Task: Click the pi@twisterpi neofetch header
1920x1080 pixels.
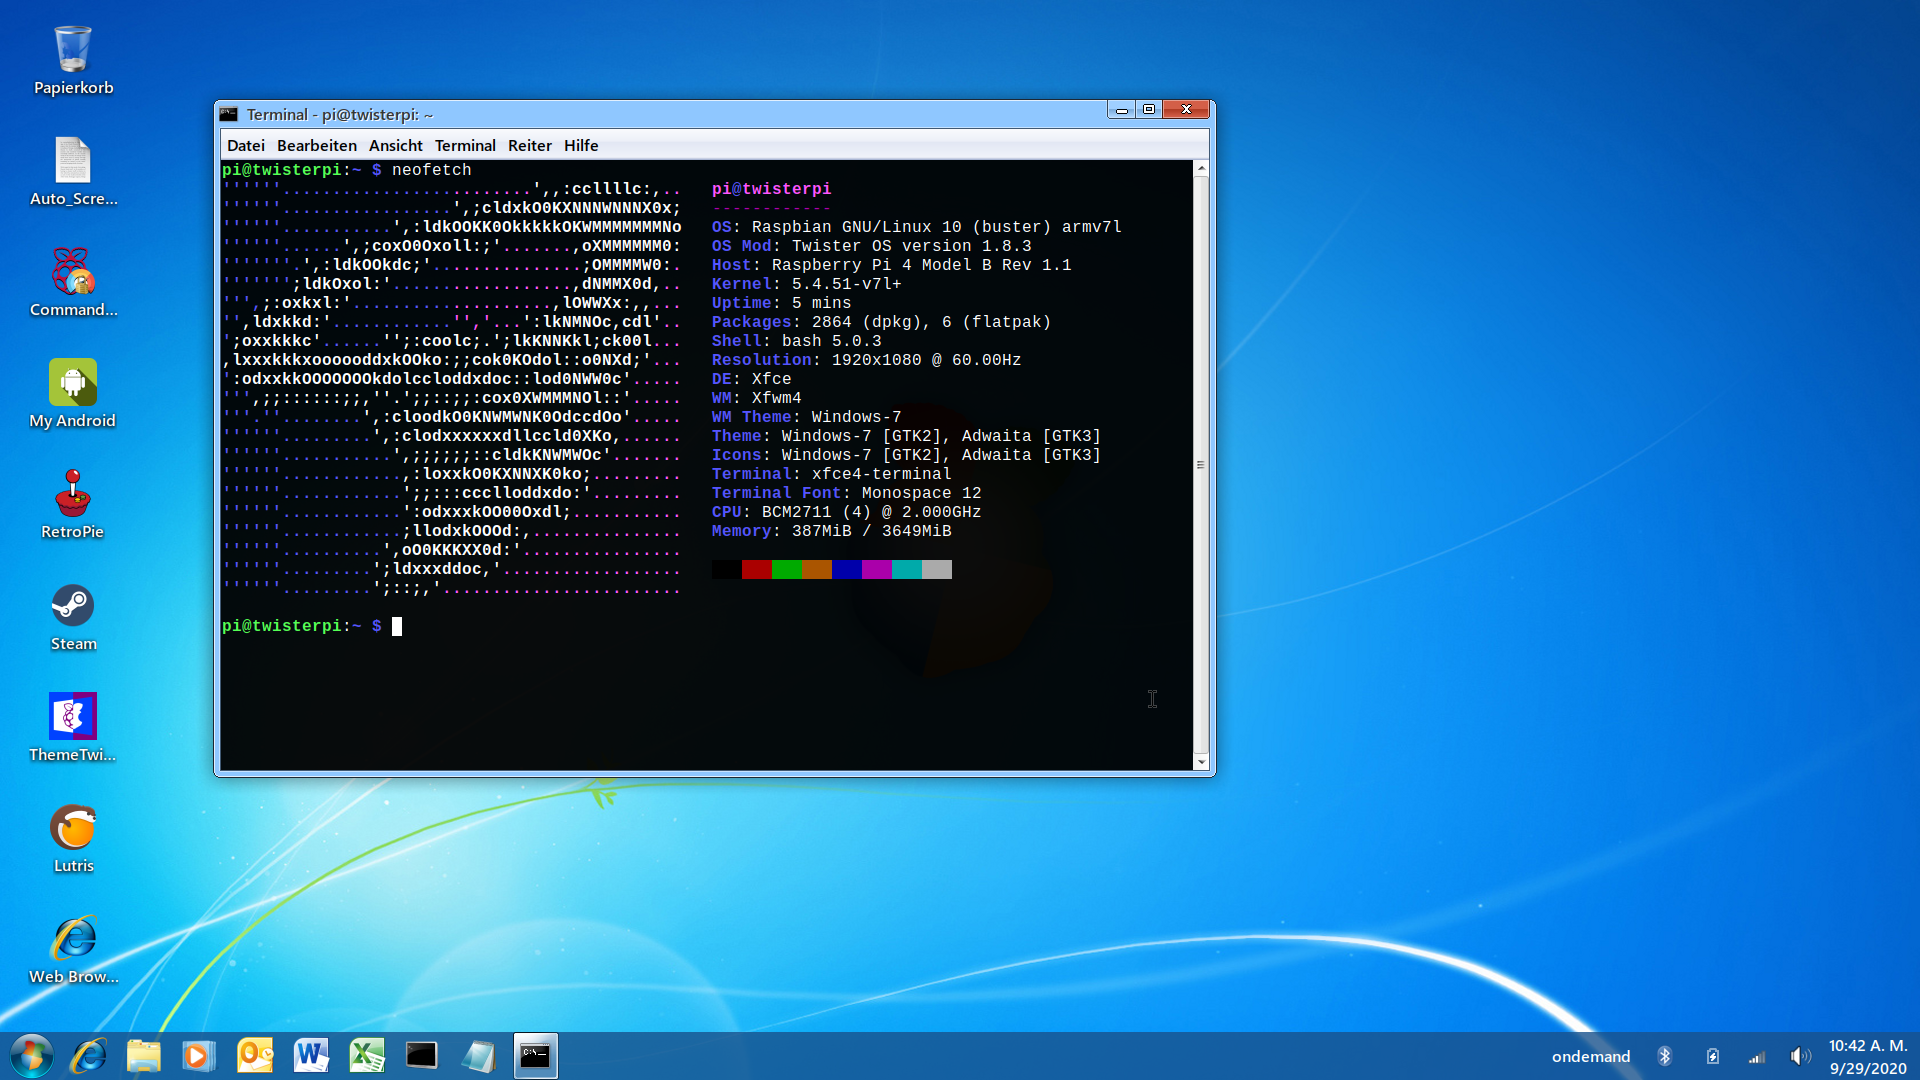Action: pos(771,189)
